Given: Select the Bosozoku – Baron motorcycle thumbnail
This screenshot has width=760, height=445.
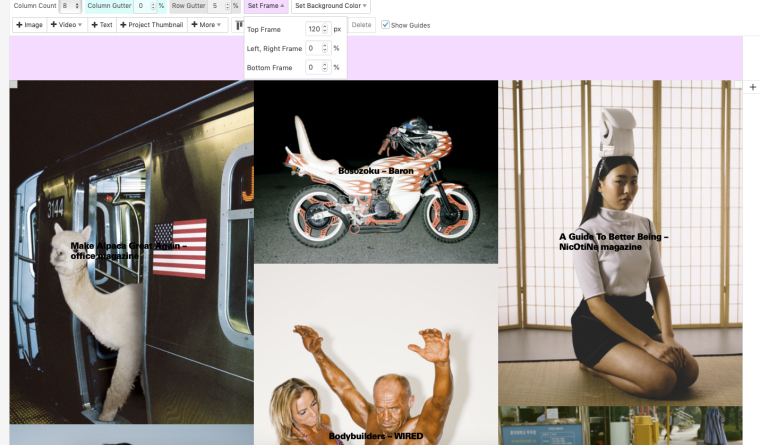Looking at the screenshot, I should (376, 171).
